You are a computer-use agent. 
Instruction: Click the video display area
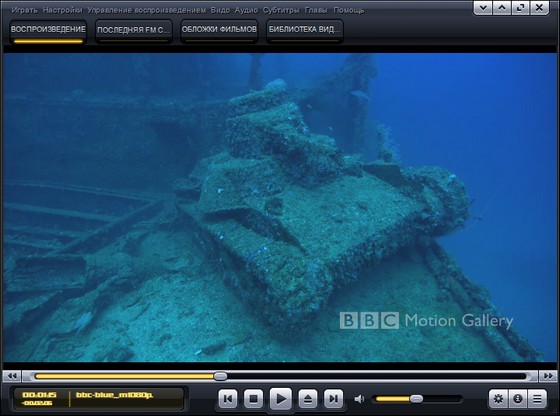coord(280,207)
